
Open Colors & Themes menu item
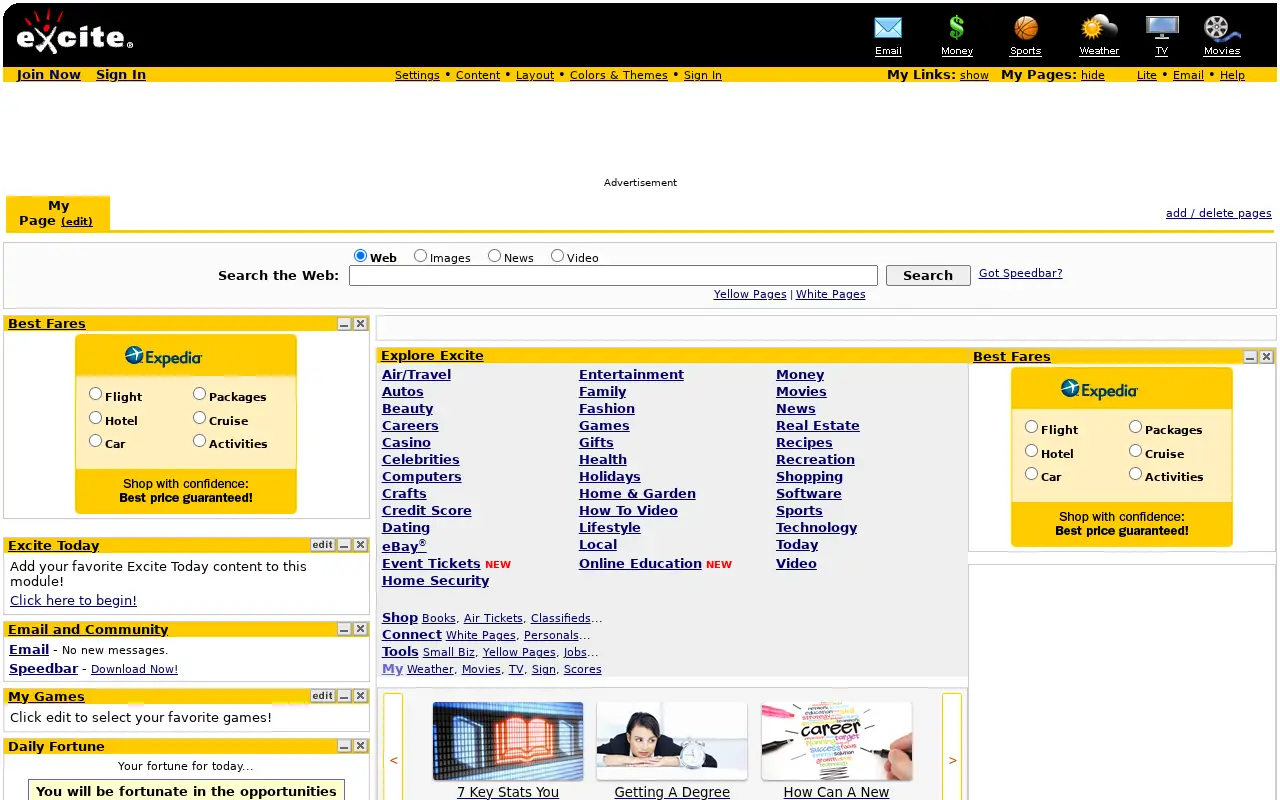[619, 75]
